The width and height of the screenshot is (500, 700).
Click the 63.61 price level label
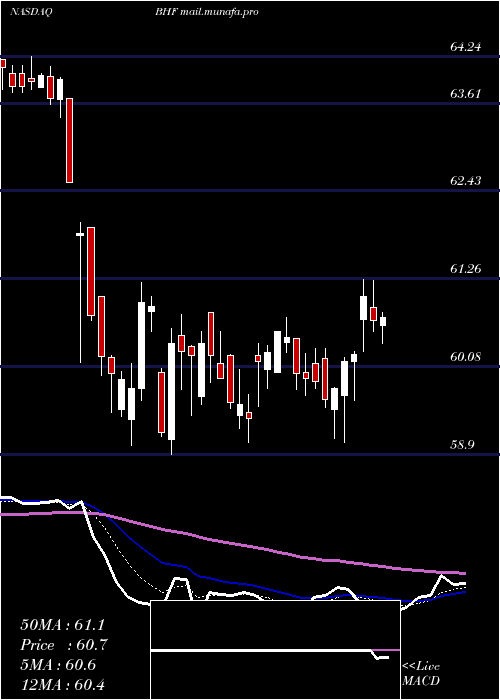pos(466,94)
